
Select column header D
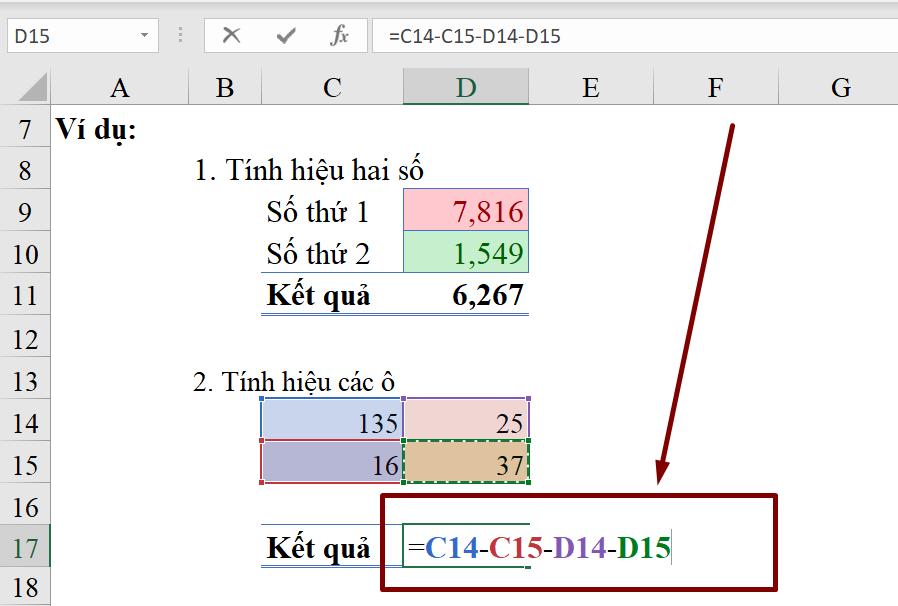pos(465,87)
